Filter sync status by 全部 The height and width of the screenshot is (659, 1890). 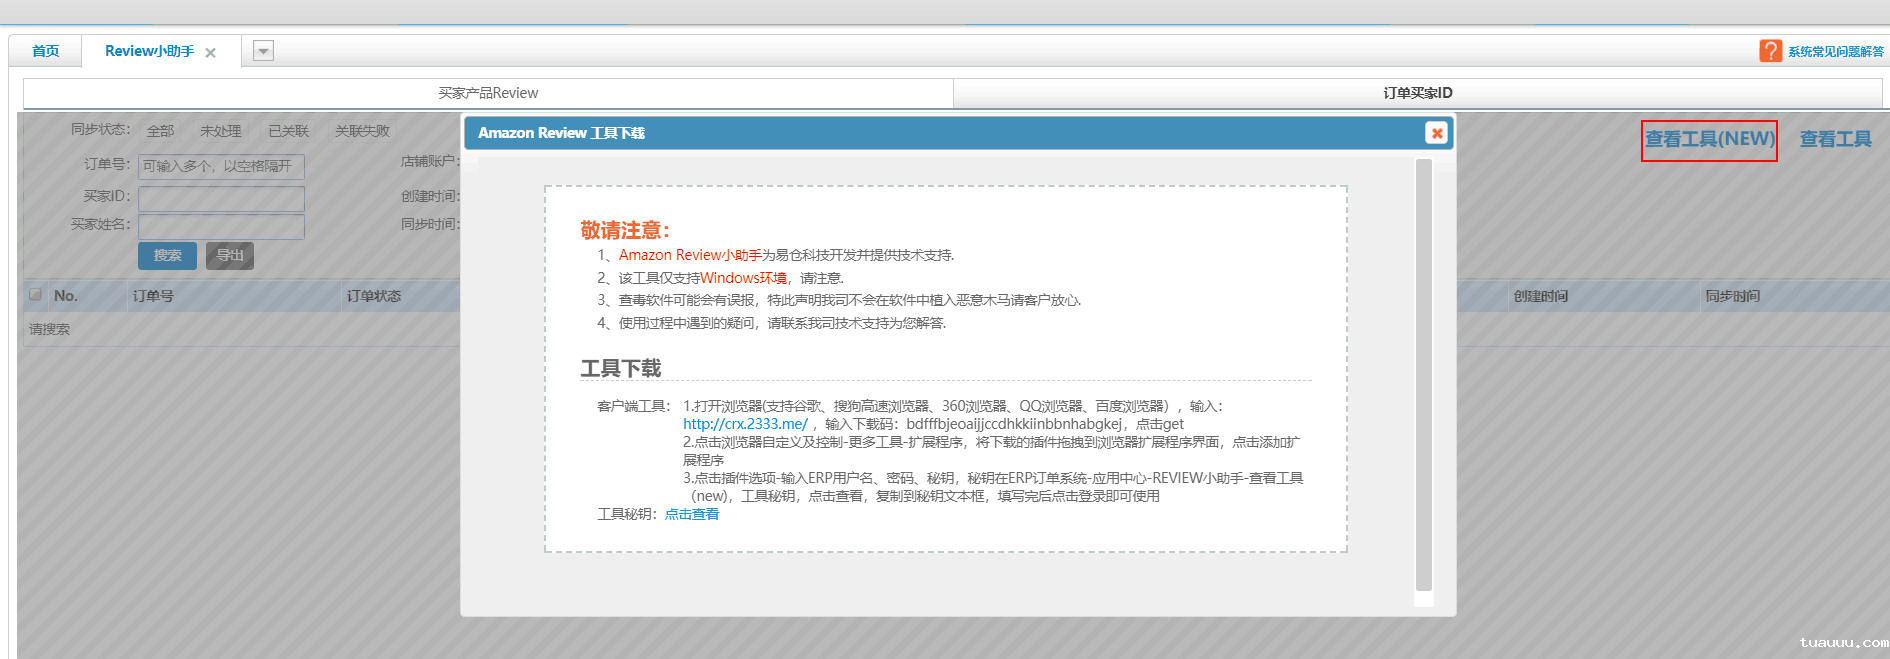point(160,131)
